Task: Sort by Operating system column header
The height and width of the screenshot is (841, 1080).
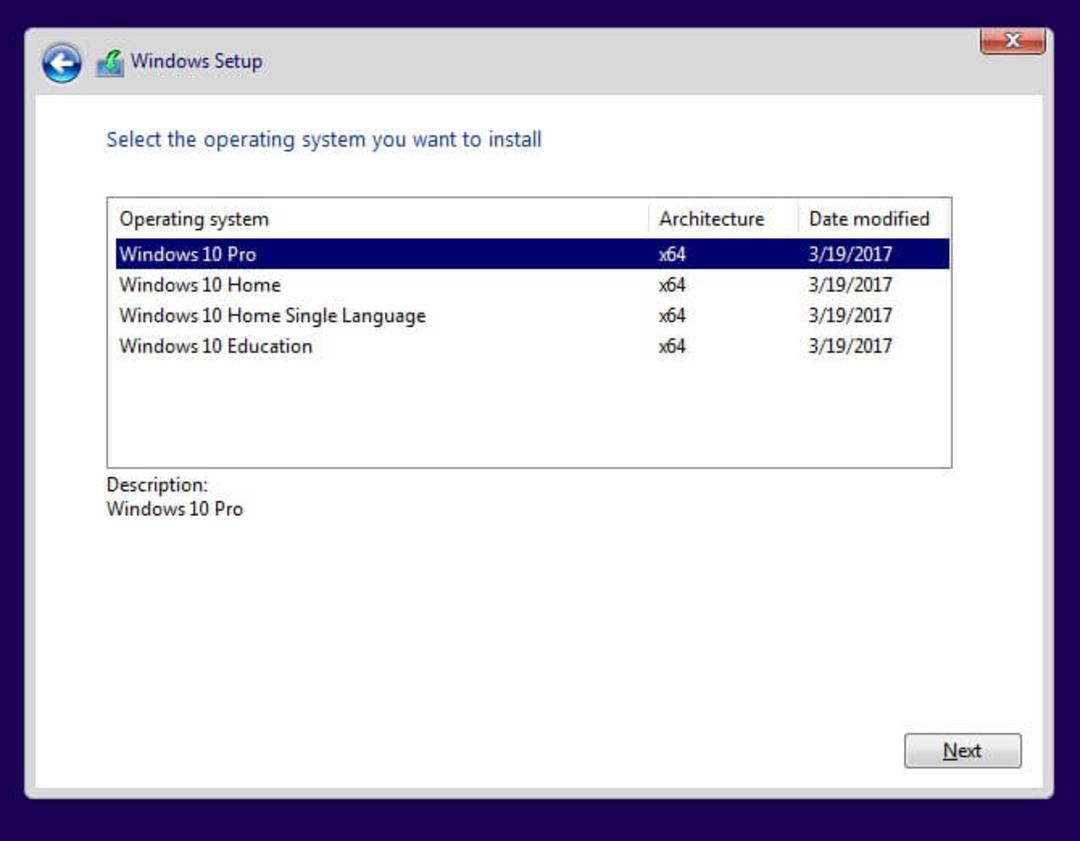Action: pyautogui.click(x=379, y=219)
